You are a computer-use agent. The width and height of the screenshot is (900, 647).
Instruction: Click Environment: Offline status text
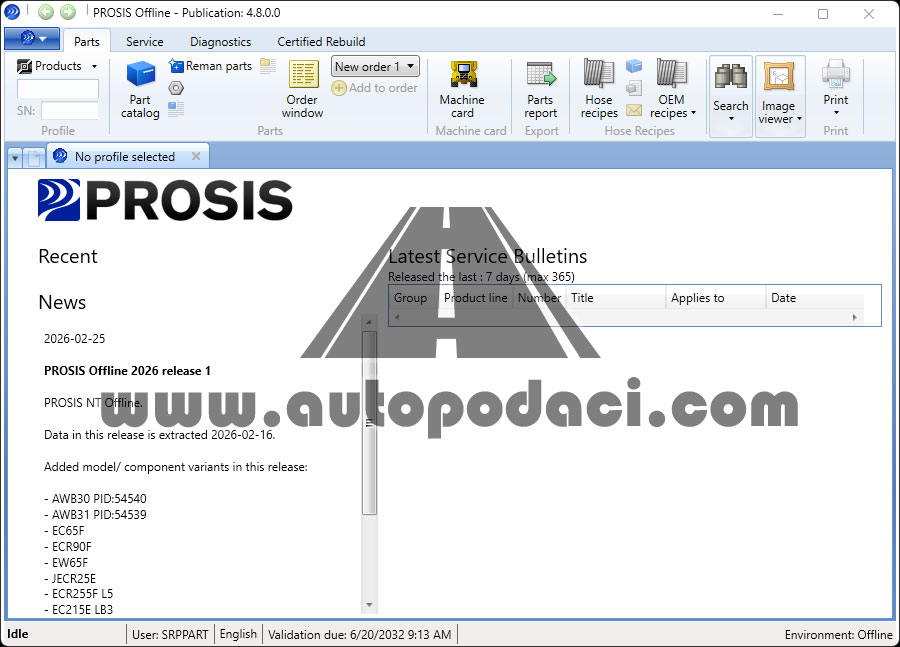pos(839,634)
